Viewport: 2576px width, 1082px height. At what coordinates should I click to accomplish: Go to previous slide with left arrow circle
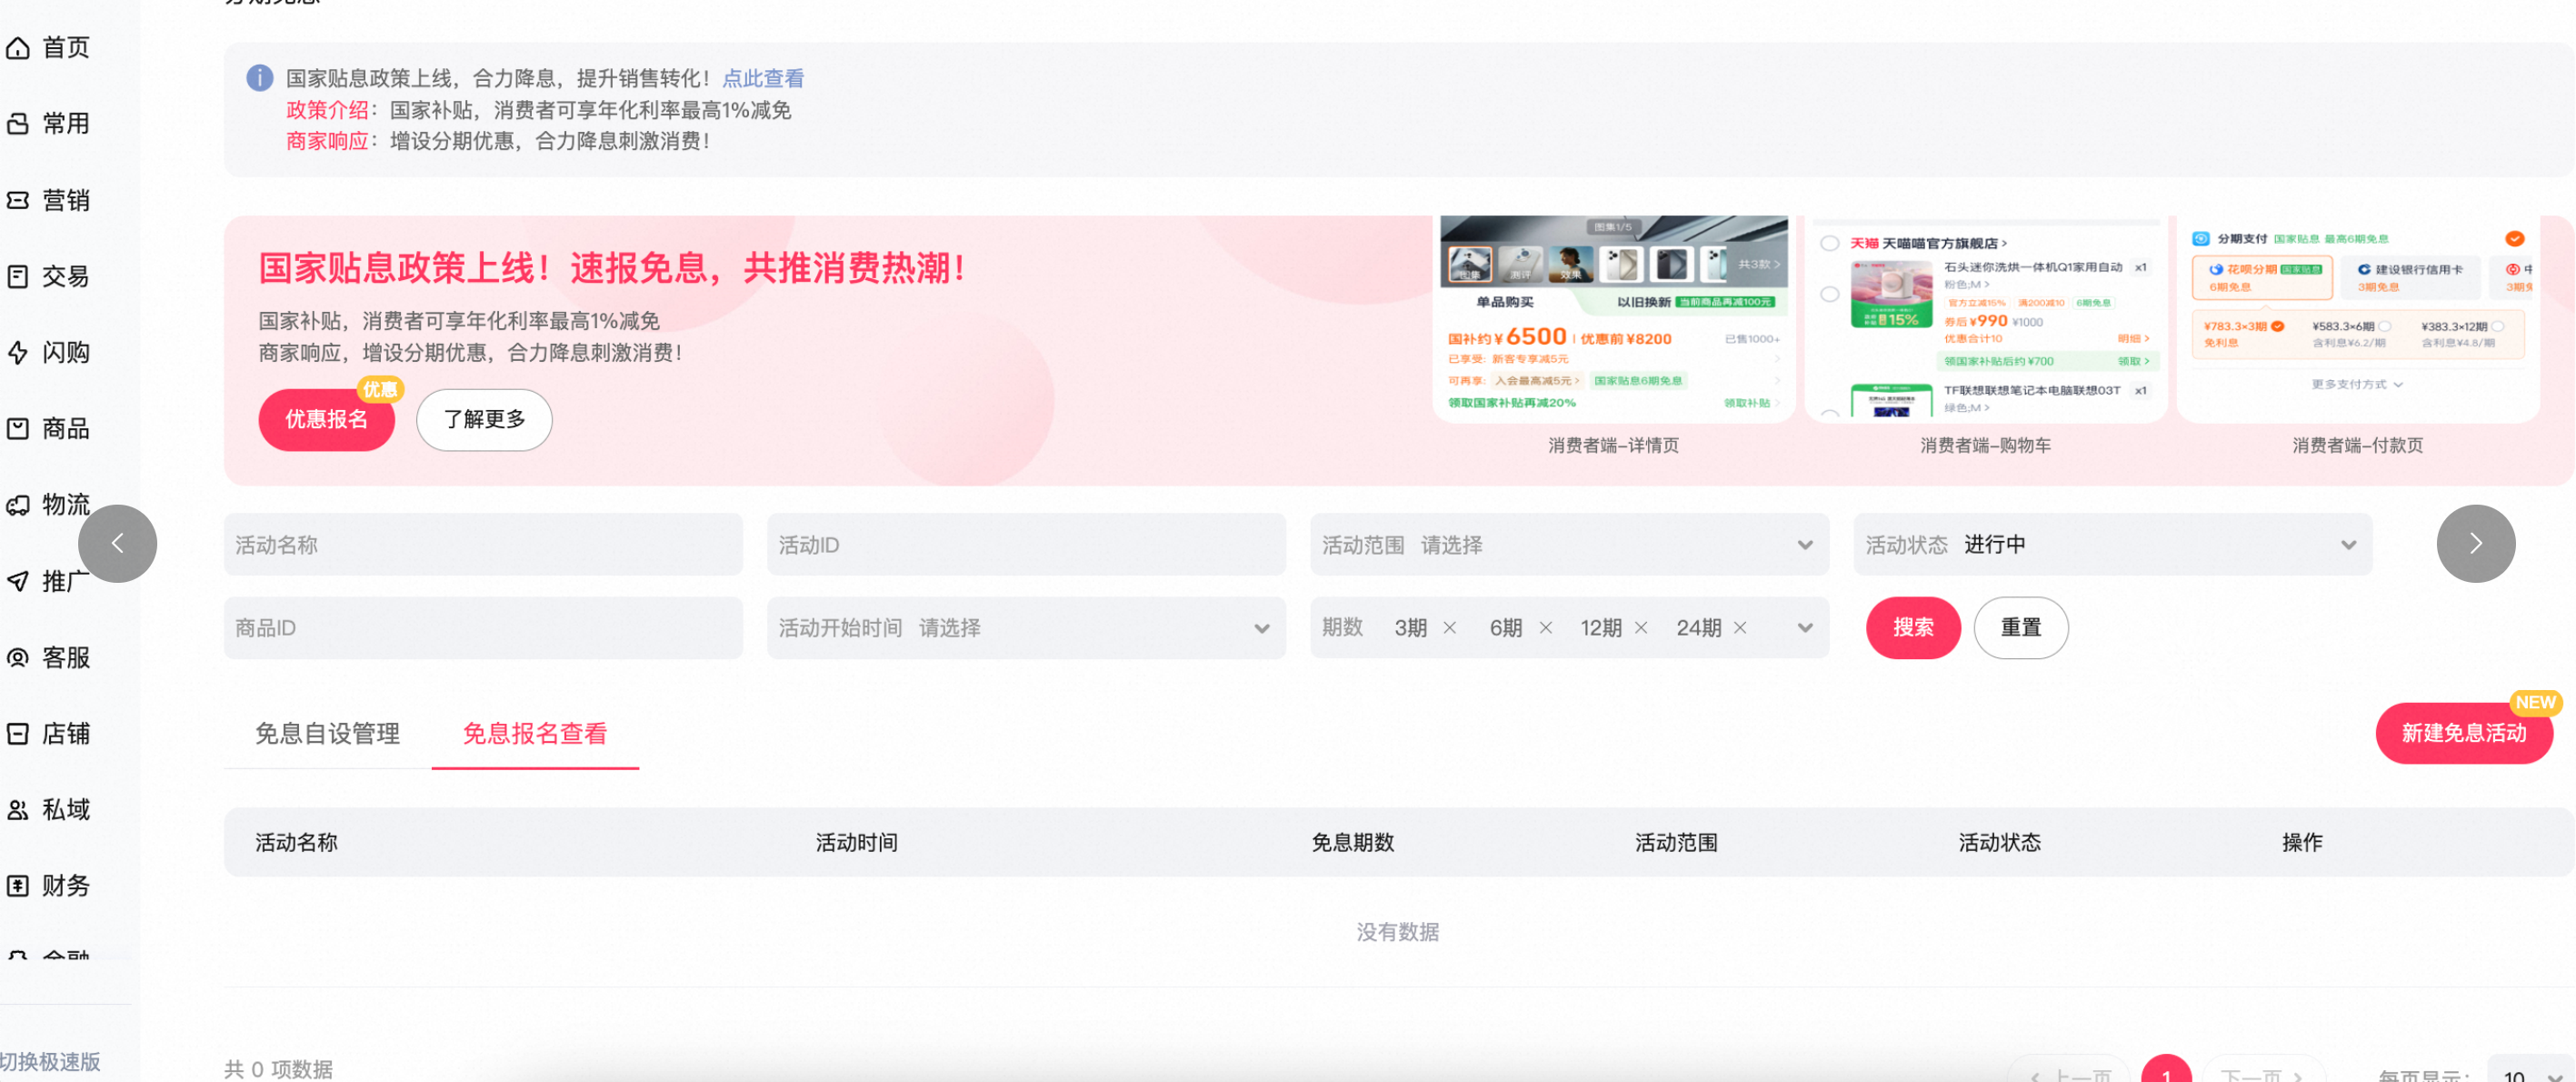[117, 543]
